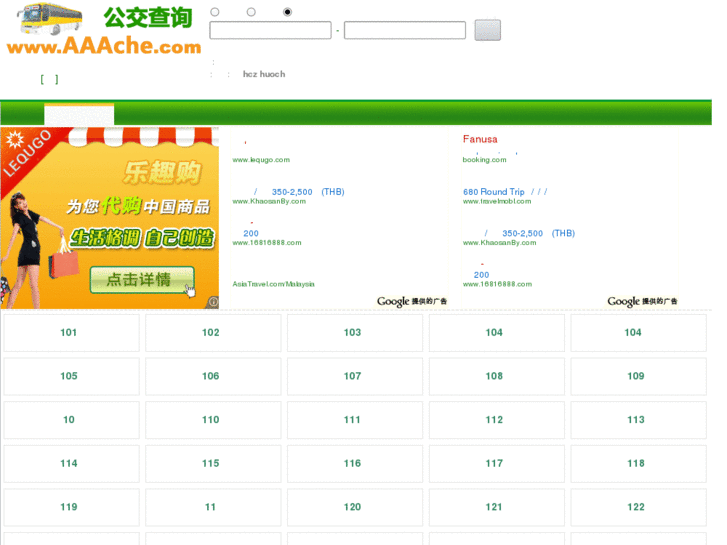Open bus route 122
Viewport: 727px width, 545px height.
[638, 507]
